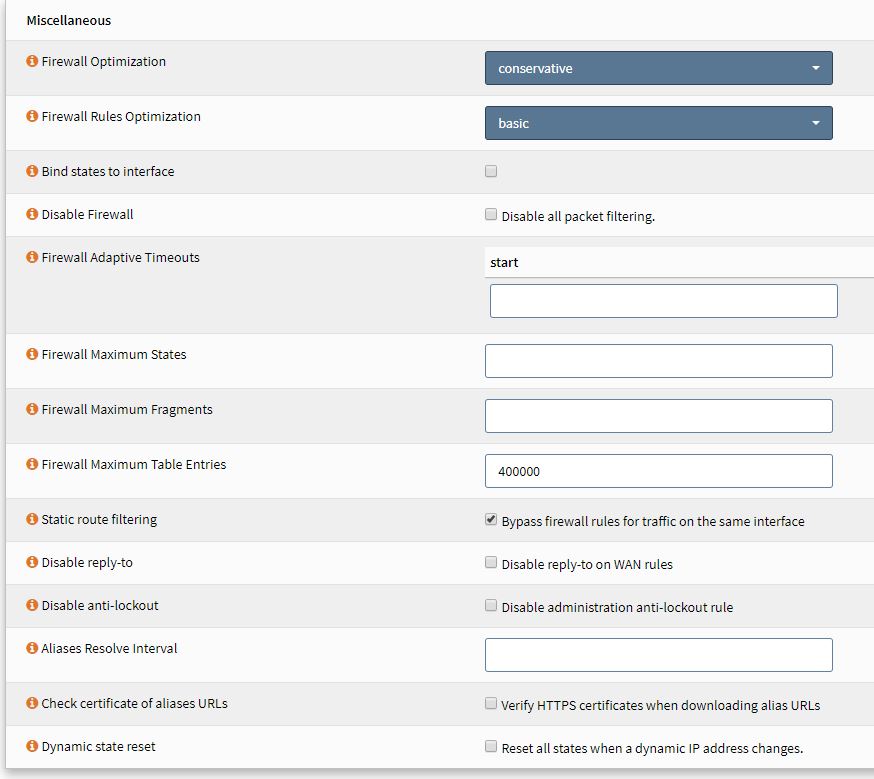
Task: Click the start label under Adaptive Timeouts
Action: pos(504,262)
